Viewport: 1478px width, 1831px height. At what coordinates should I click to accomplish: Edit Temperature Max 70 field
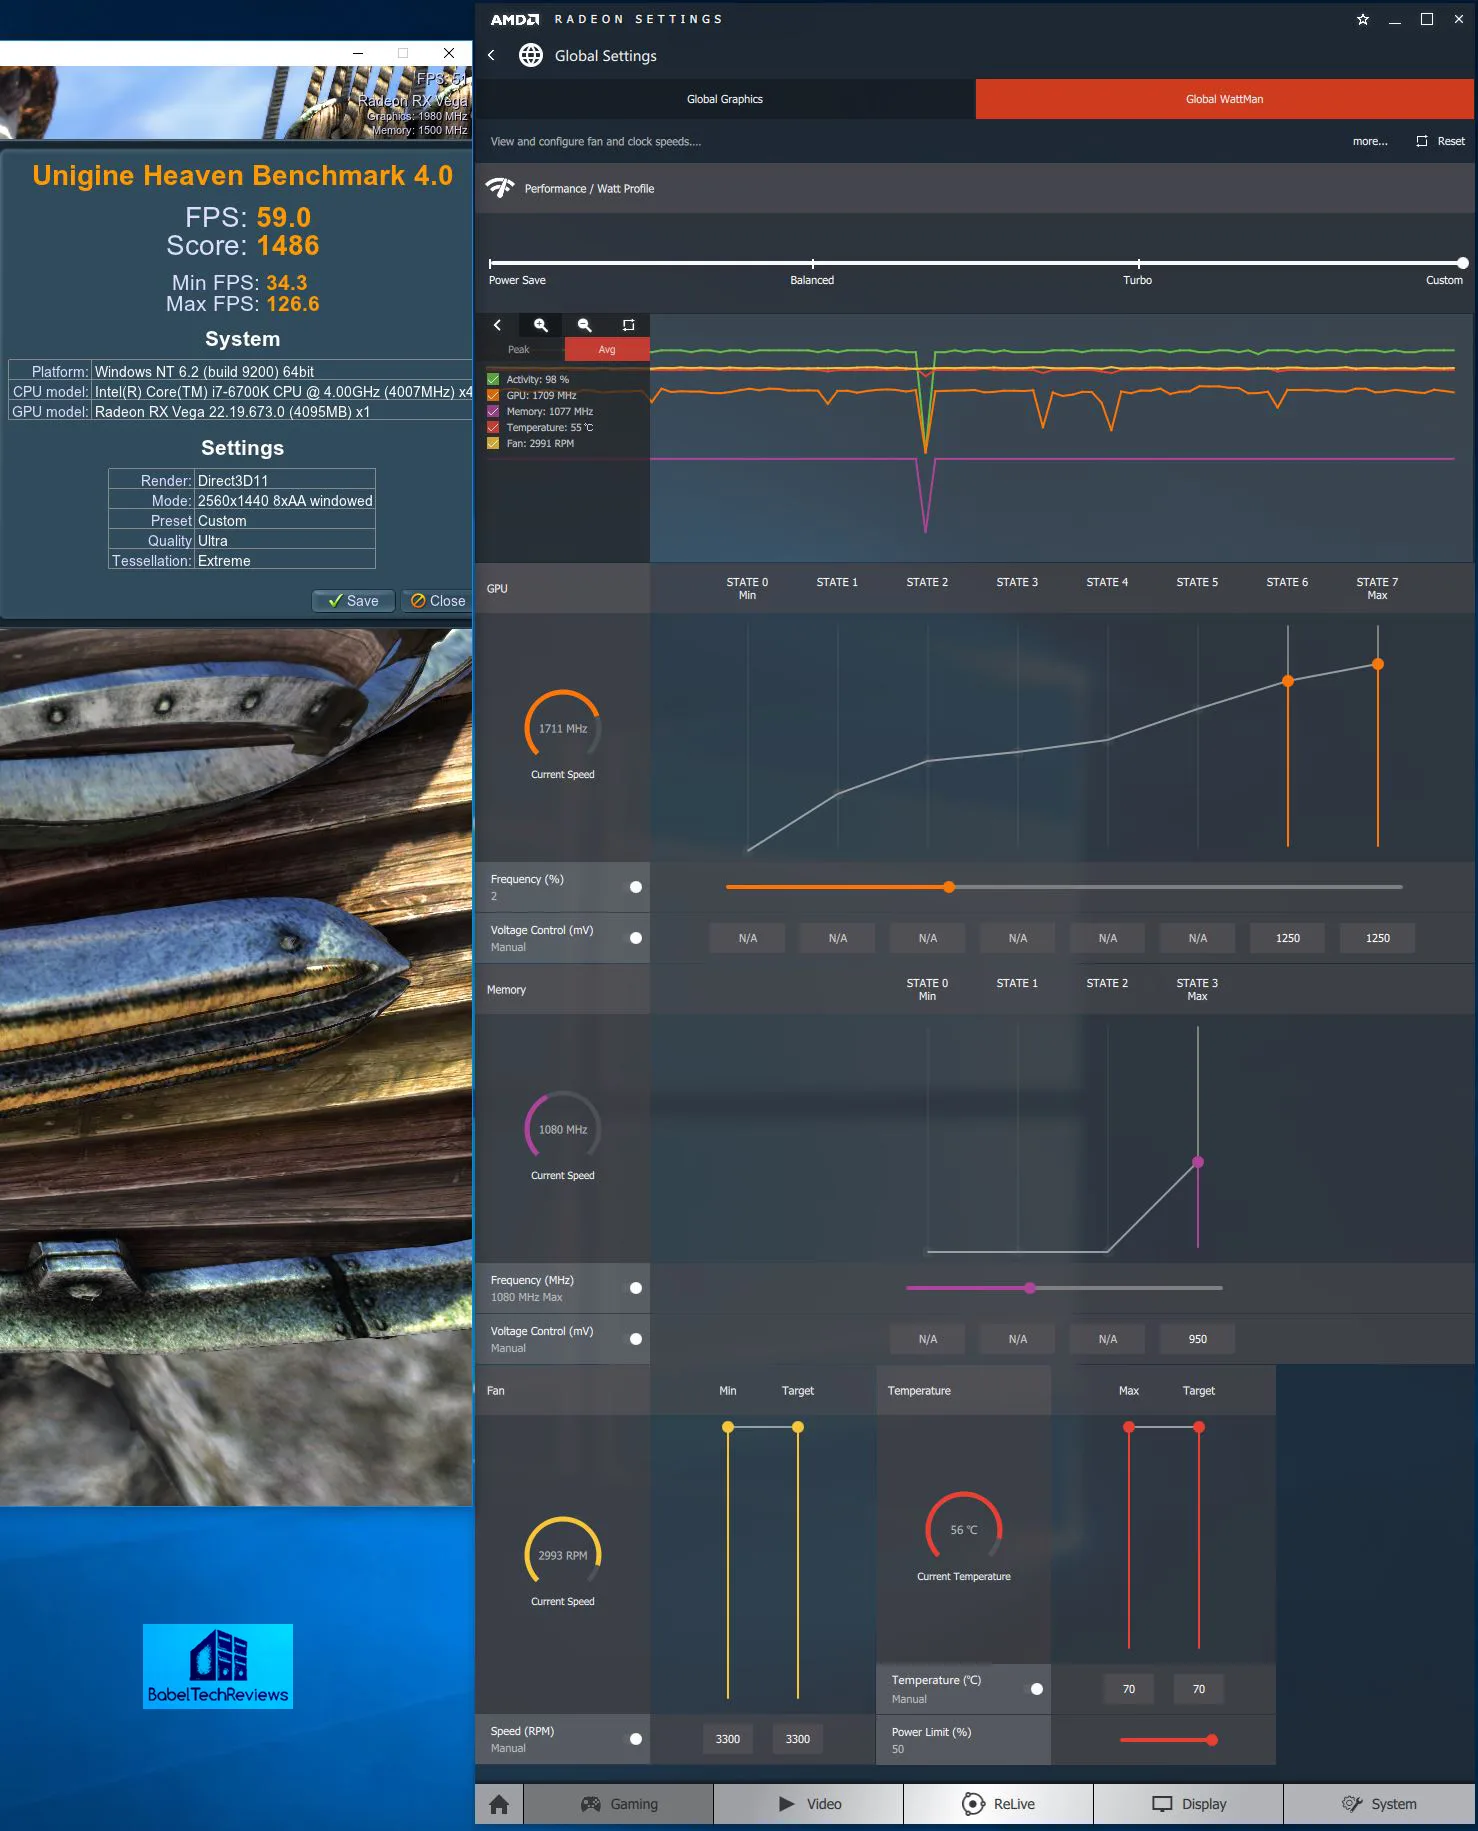(x=1129, y=1689)
